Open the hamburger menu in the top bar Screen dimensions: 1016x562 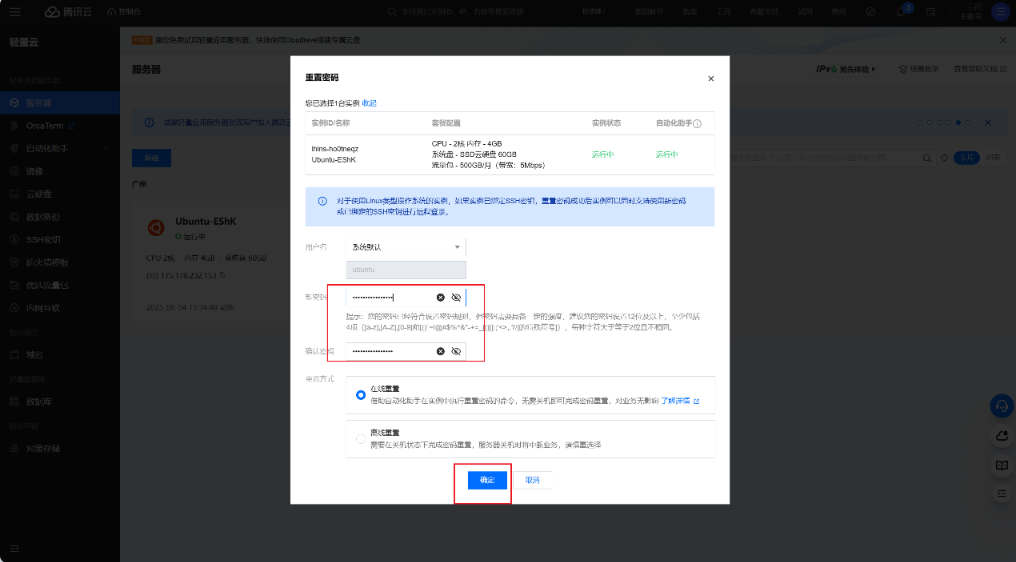pyautogui.click(x=15, y=12)
